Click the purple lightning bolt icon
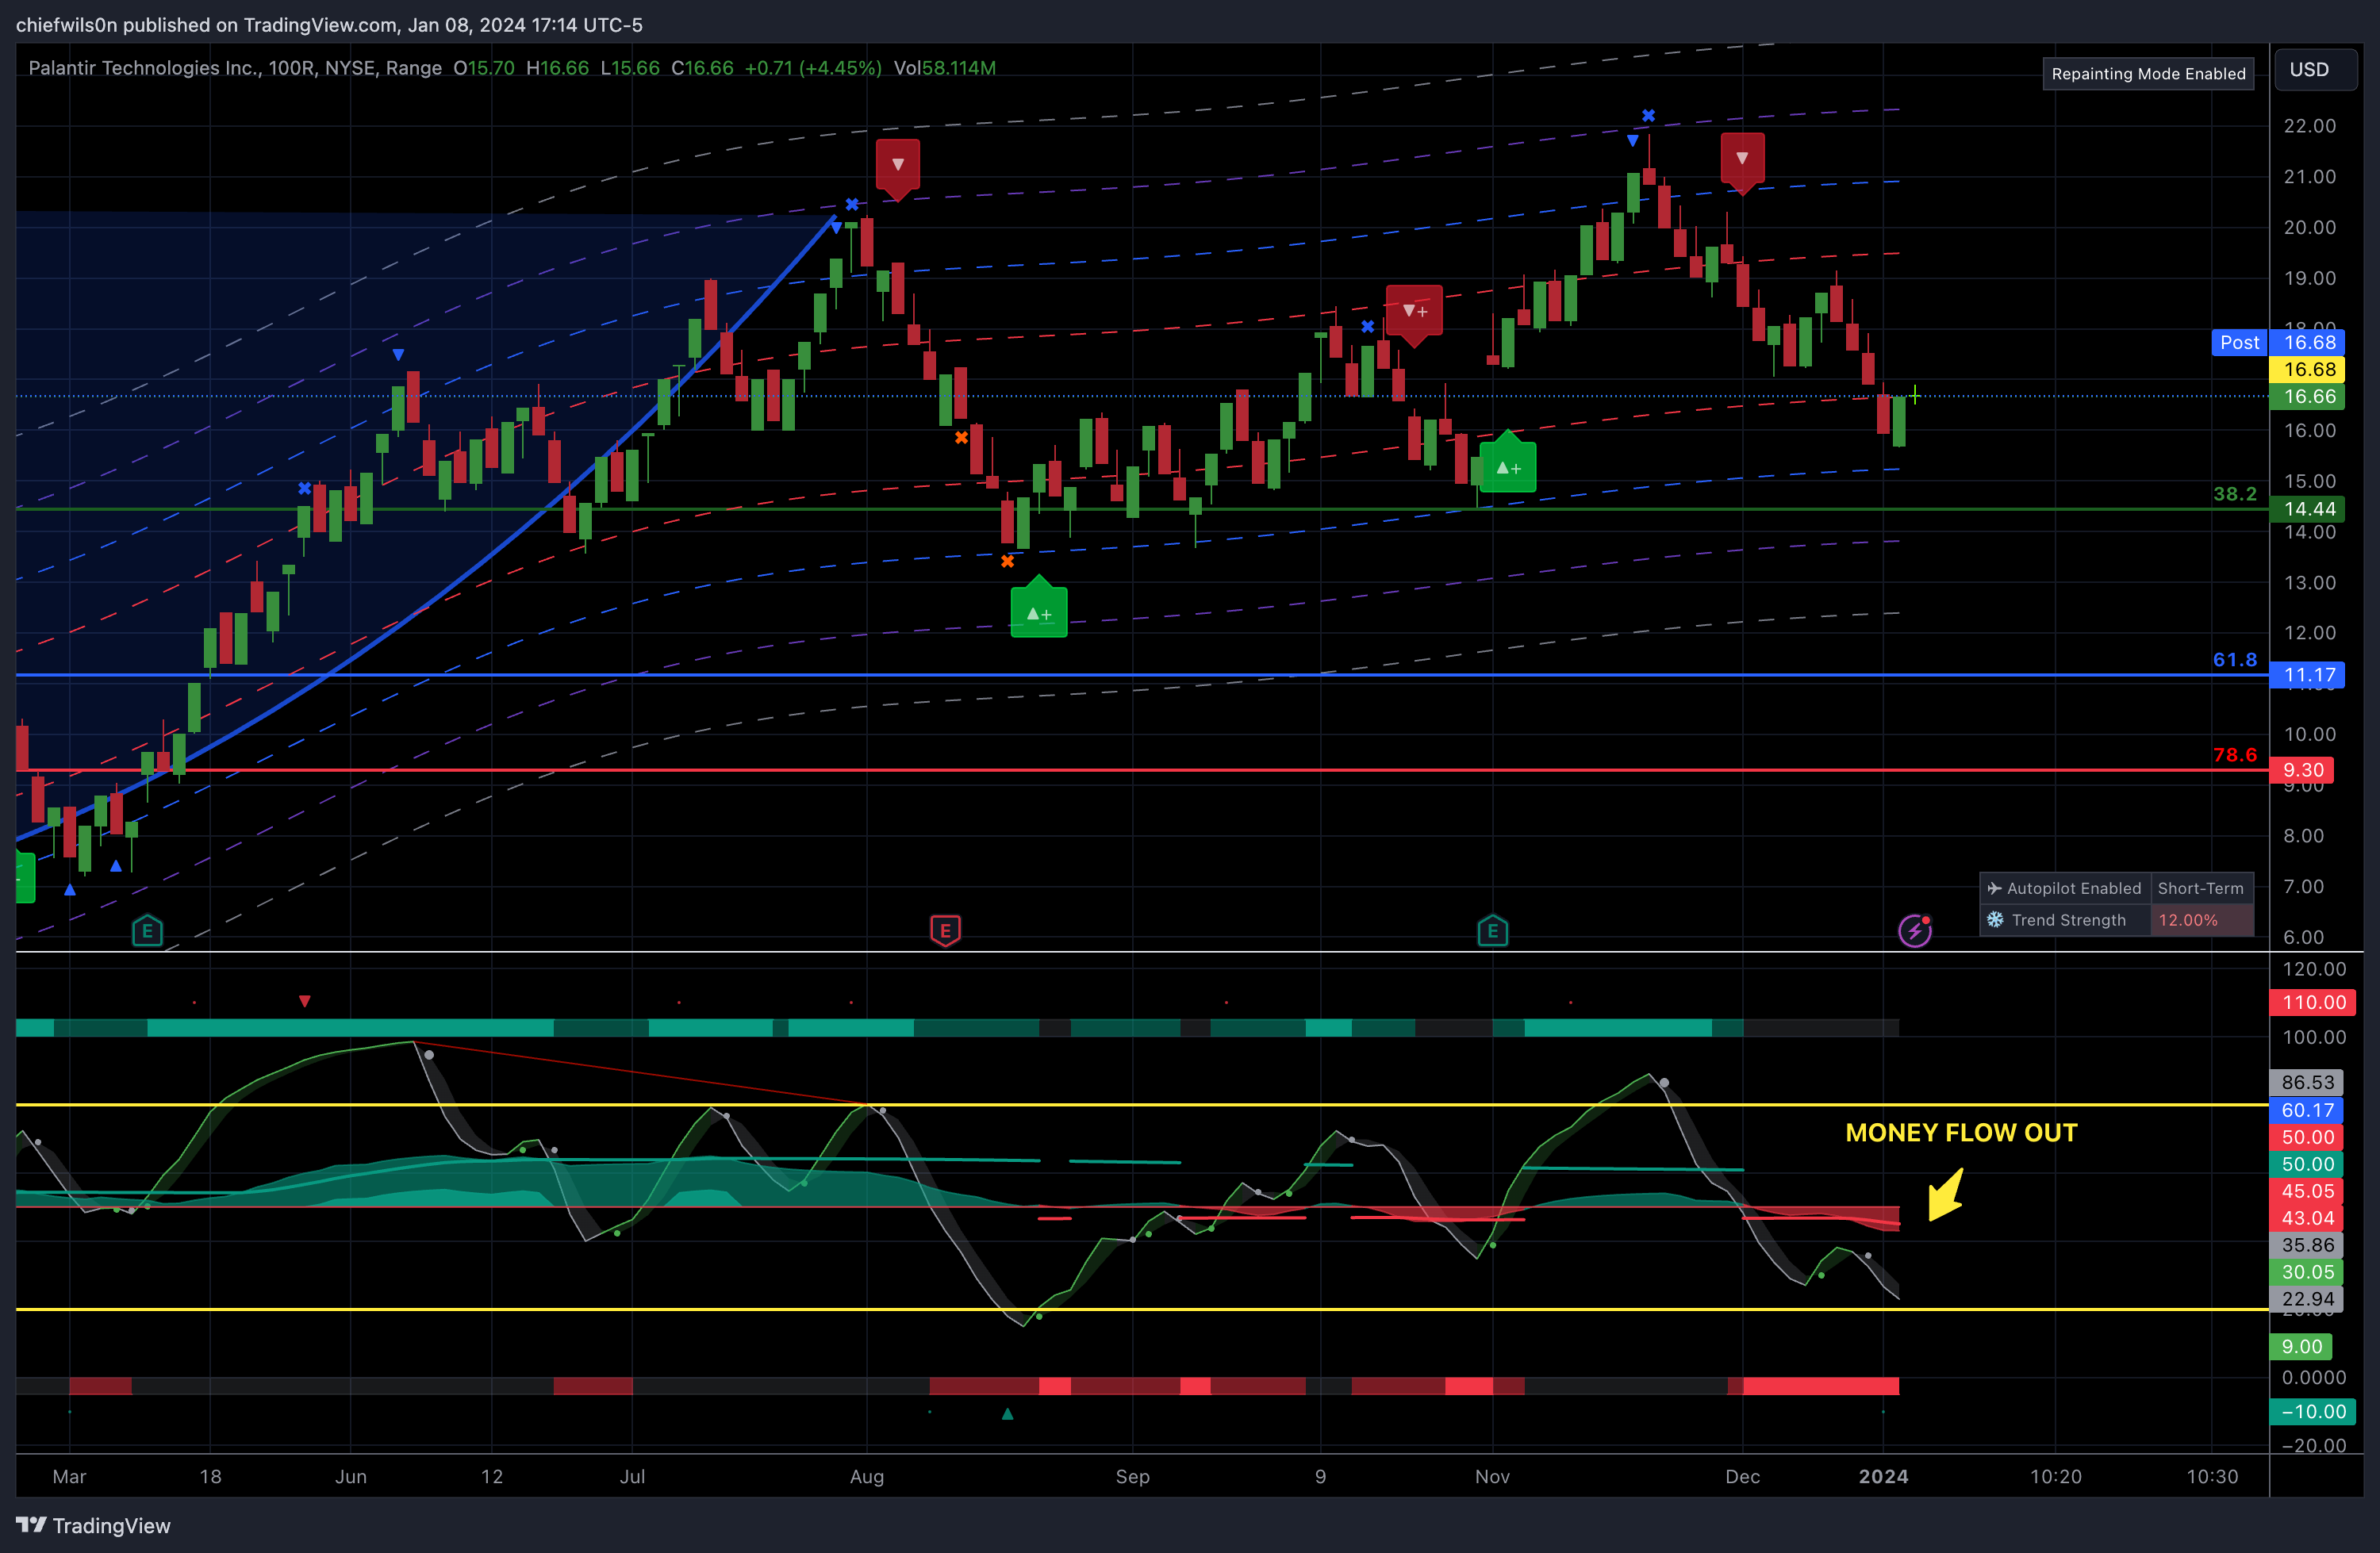Viewport: 2380px width, 1553px height. [1915, 931]
